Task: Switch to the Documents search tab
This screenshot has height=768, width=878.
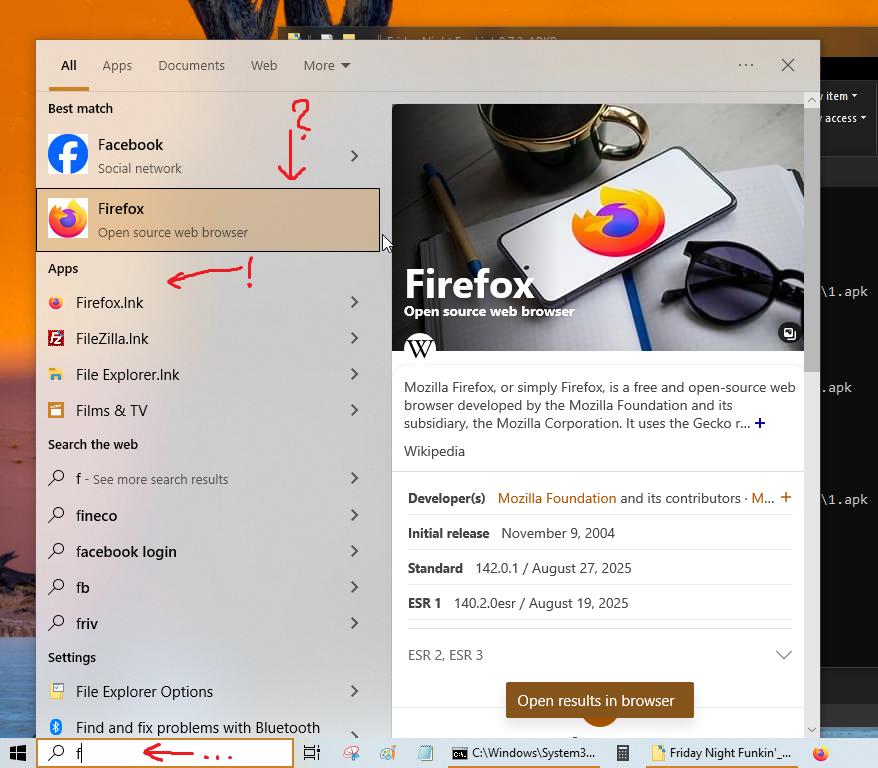Action: (x=192, y=65)
